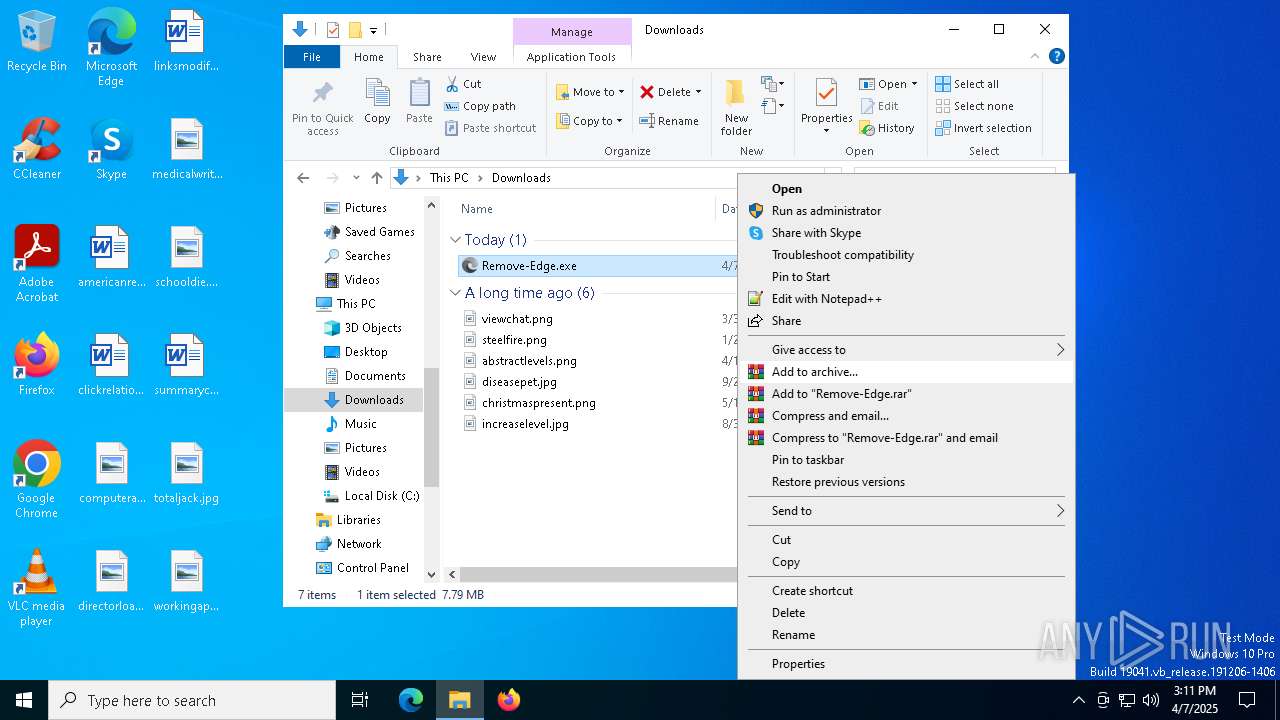Select 3D Objects in navigation pane
Screen dimensions: 1280x720
coord(373,328)
